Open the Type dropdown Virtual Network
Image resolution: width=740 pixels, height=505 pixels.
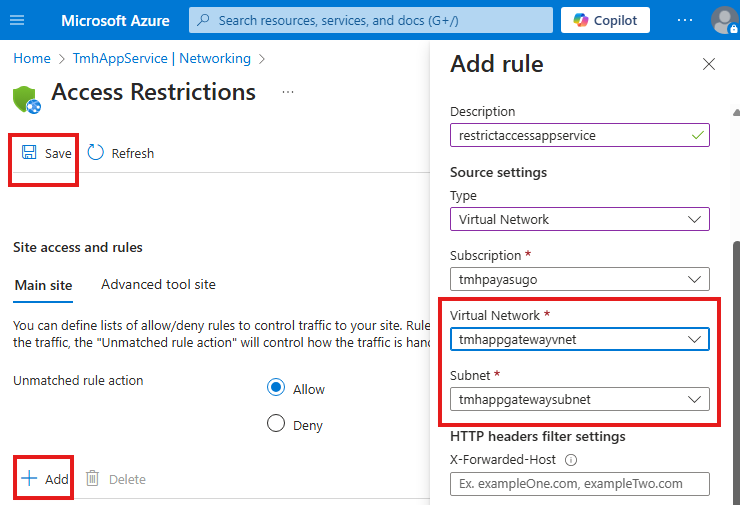[580, 219]
